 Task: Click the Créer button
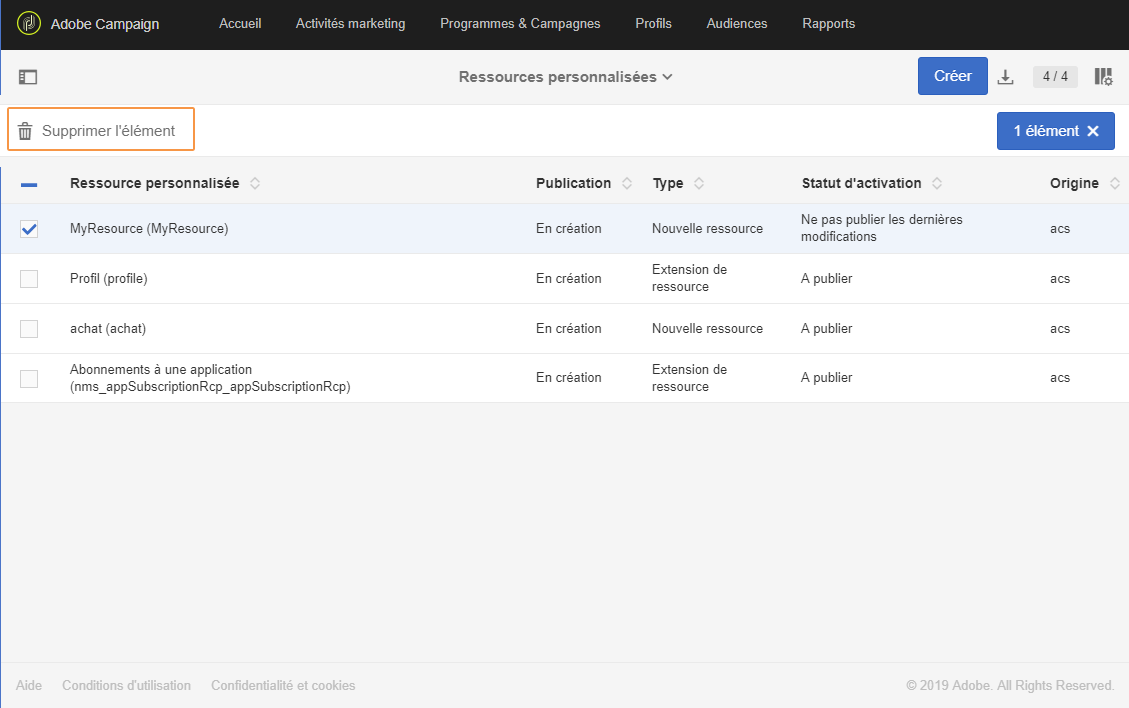pyautogui.click(x=952, y=76)
